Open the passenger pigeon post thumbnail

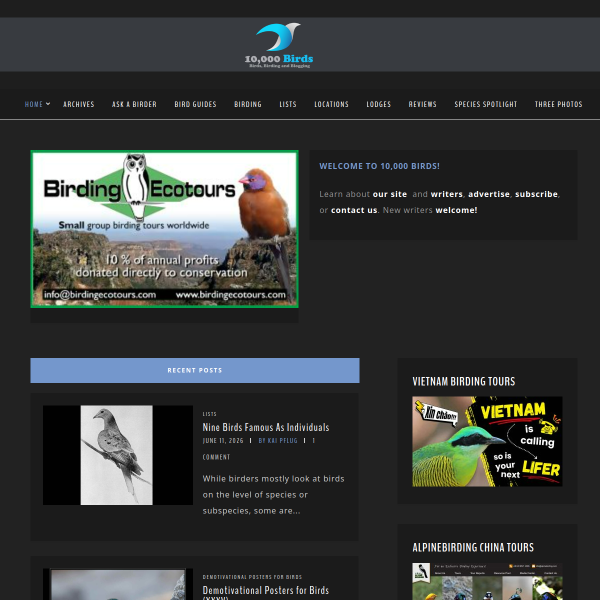(x=118, y=455)
